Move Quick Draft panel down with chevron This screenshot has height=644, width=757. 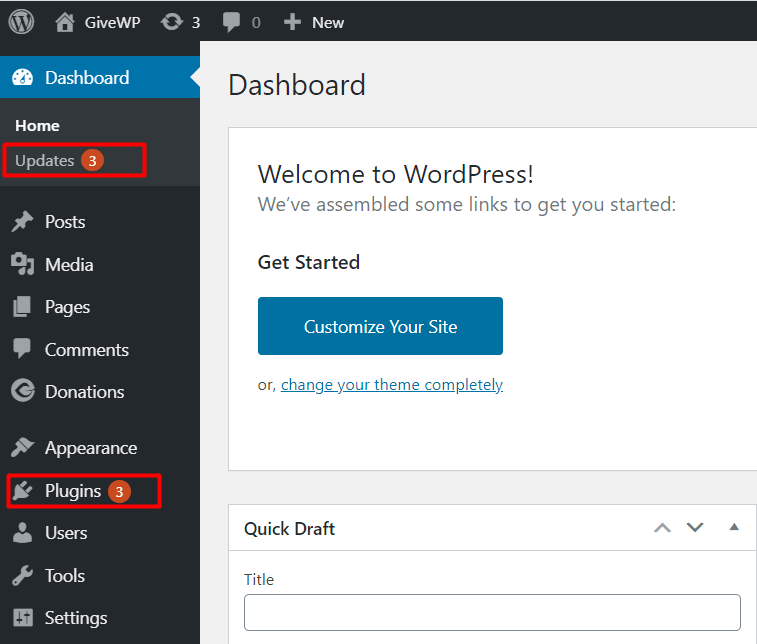[x=695, y=528]
